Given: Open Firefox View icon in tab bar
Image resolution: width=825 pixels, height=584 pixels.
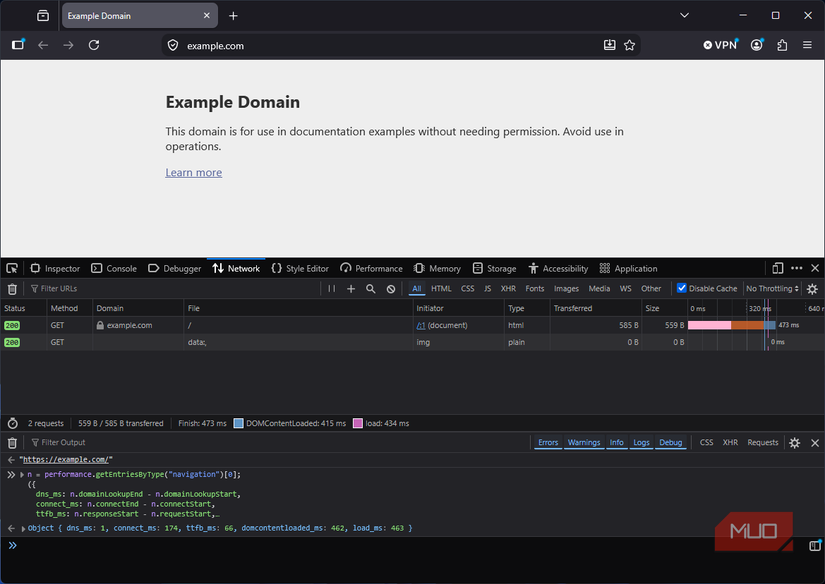Looking at the screenshot, I should click(43, 16).
